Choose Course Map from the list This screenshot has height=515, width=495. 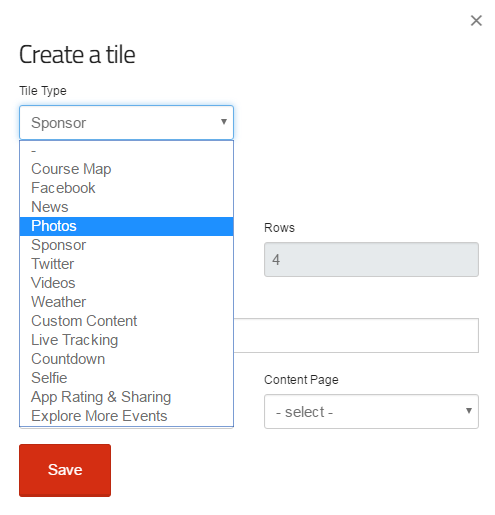[x=126, y=169]
